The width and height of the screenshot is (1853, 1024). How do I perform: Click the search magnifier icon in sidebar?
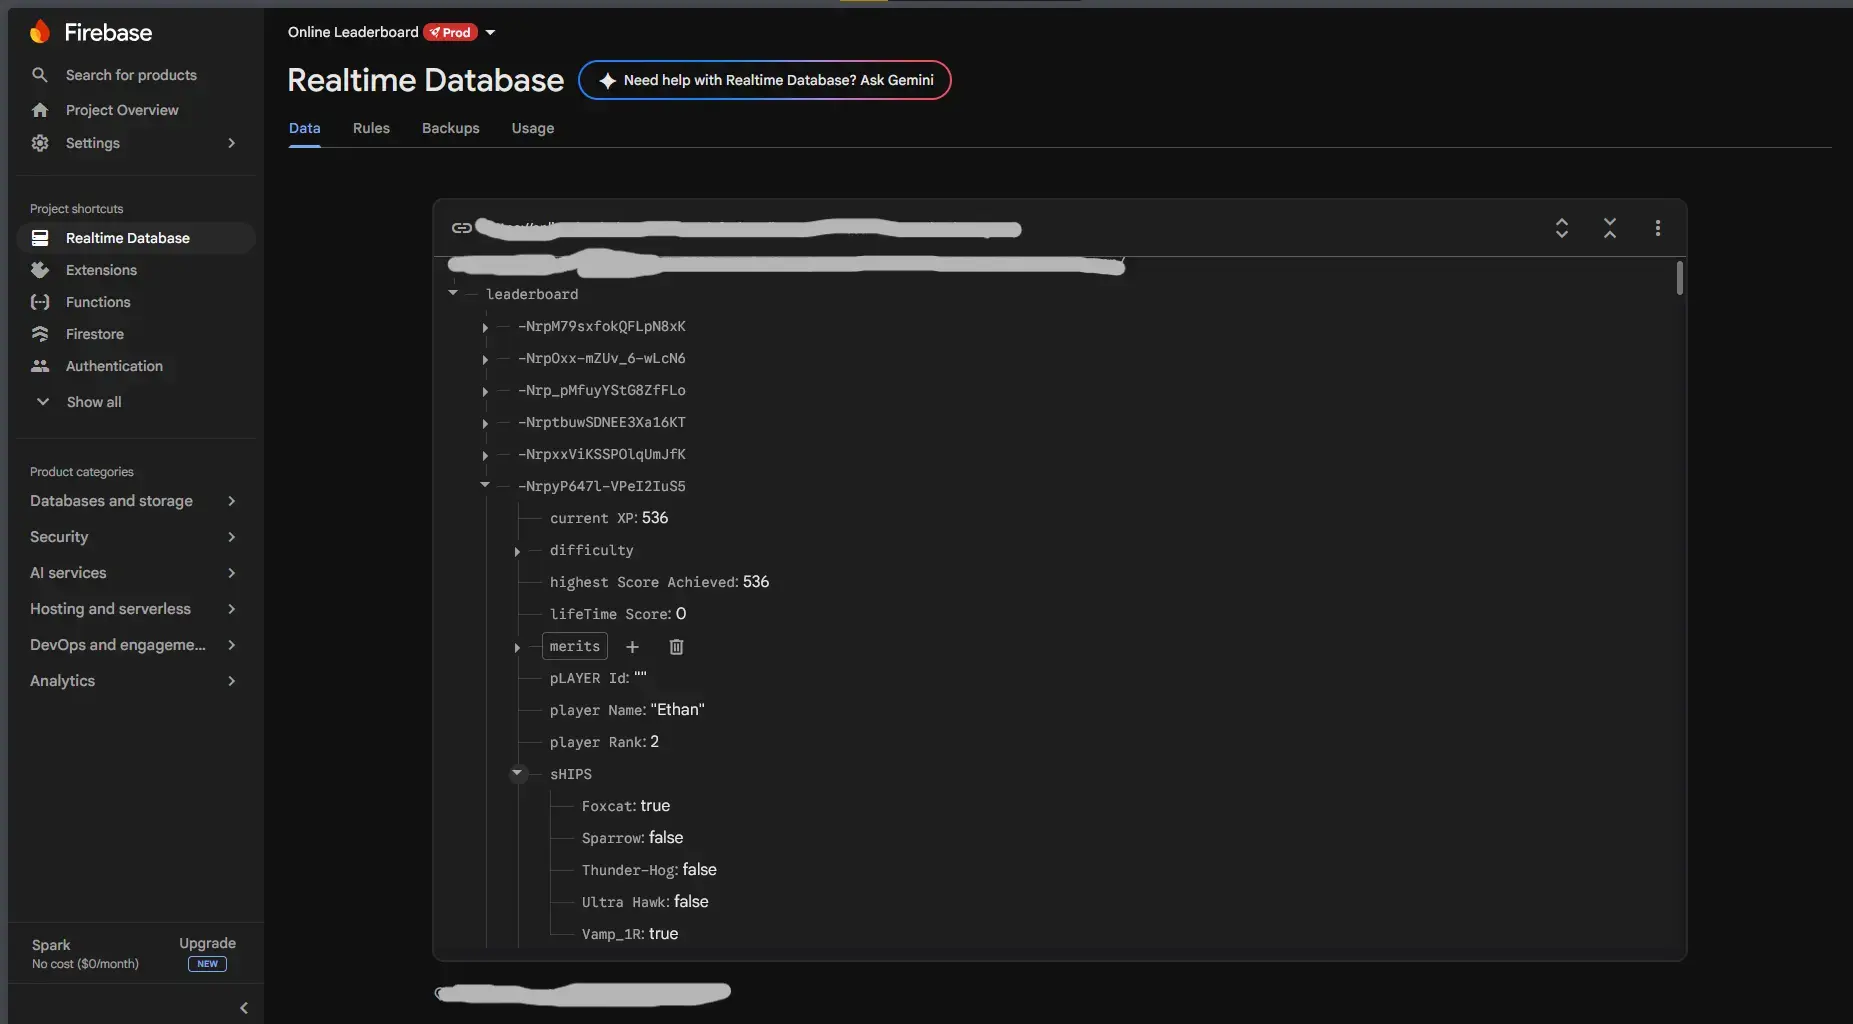coord(40,75)
